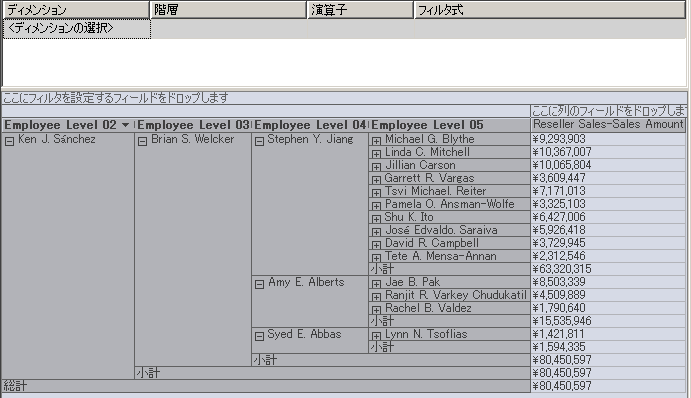Expand Lynn N. Tsoflias
Screen dimensions: 691x398
(376, 336)
